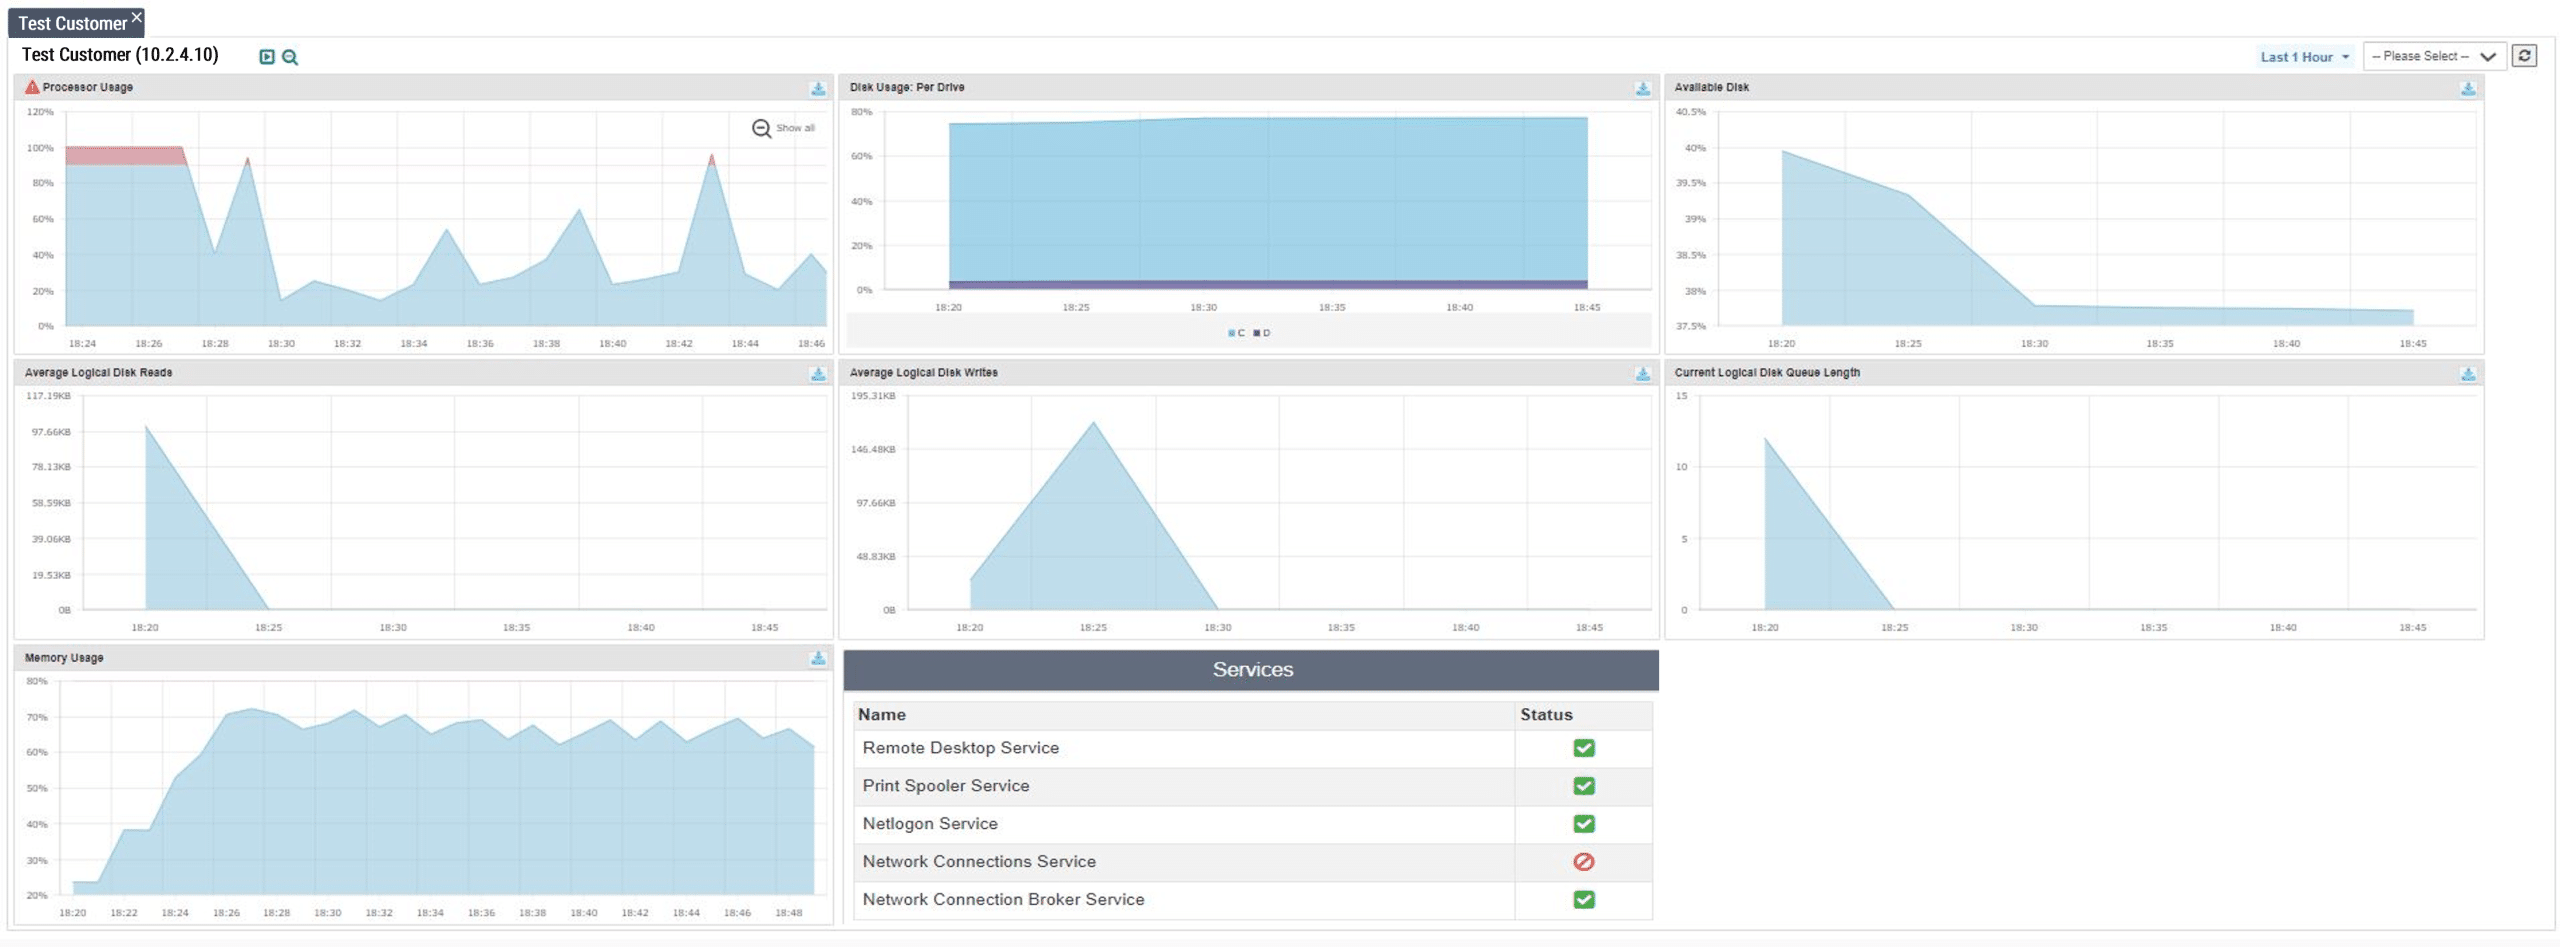Click the magnifier icon next to customer title

pyautogui.click(x=290, y=57)
